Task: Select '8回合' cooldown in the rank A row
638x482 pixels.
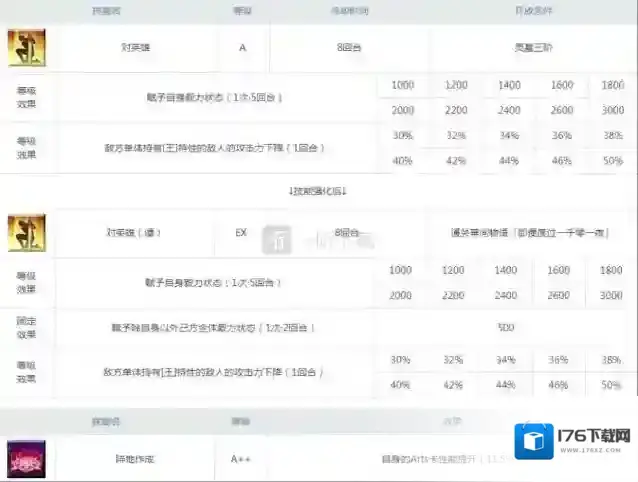Action: click(x=349, y=48)
